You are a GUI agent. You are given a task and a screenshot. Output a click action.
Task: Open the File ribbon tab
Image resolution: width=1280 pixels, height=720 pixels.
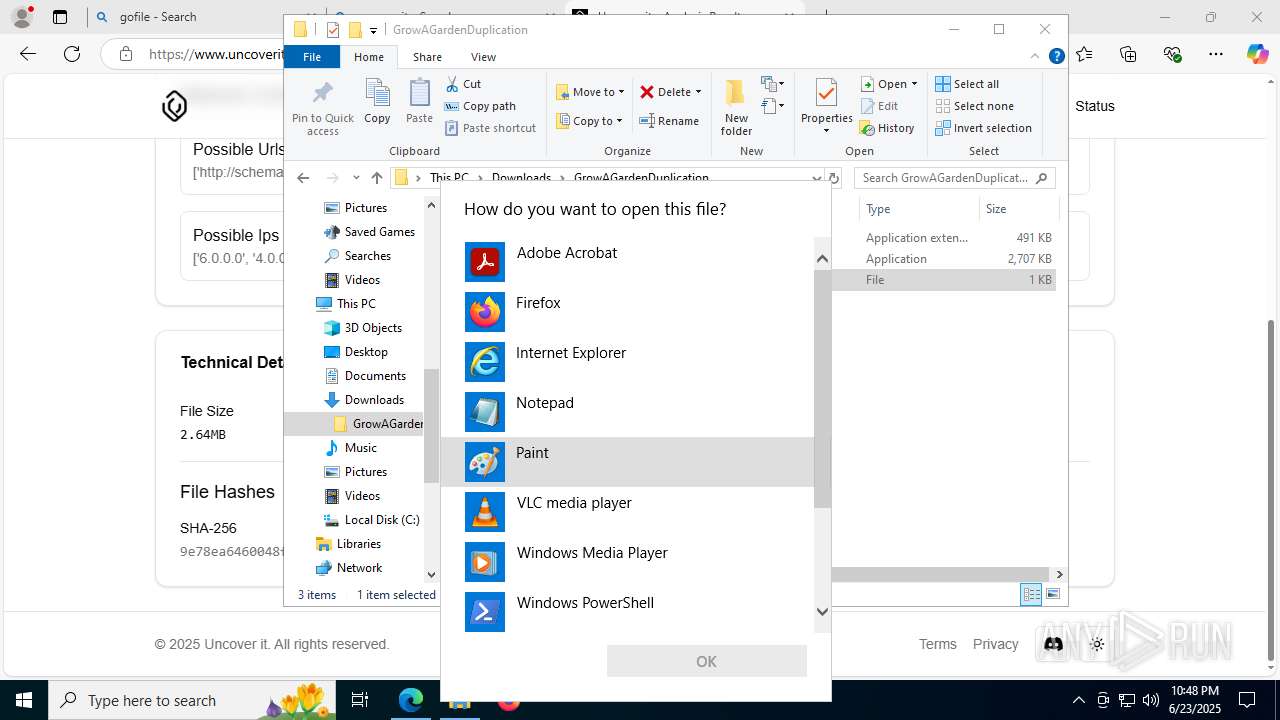pos(312,57)
